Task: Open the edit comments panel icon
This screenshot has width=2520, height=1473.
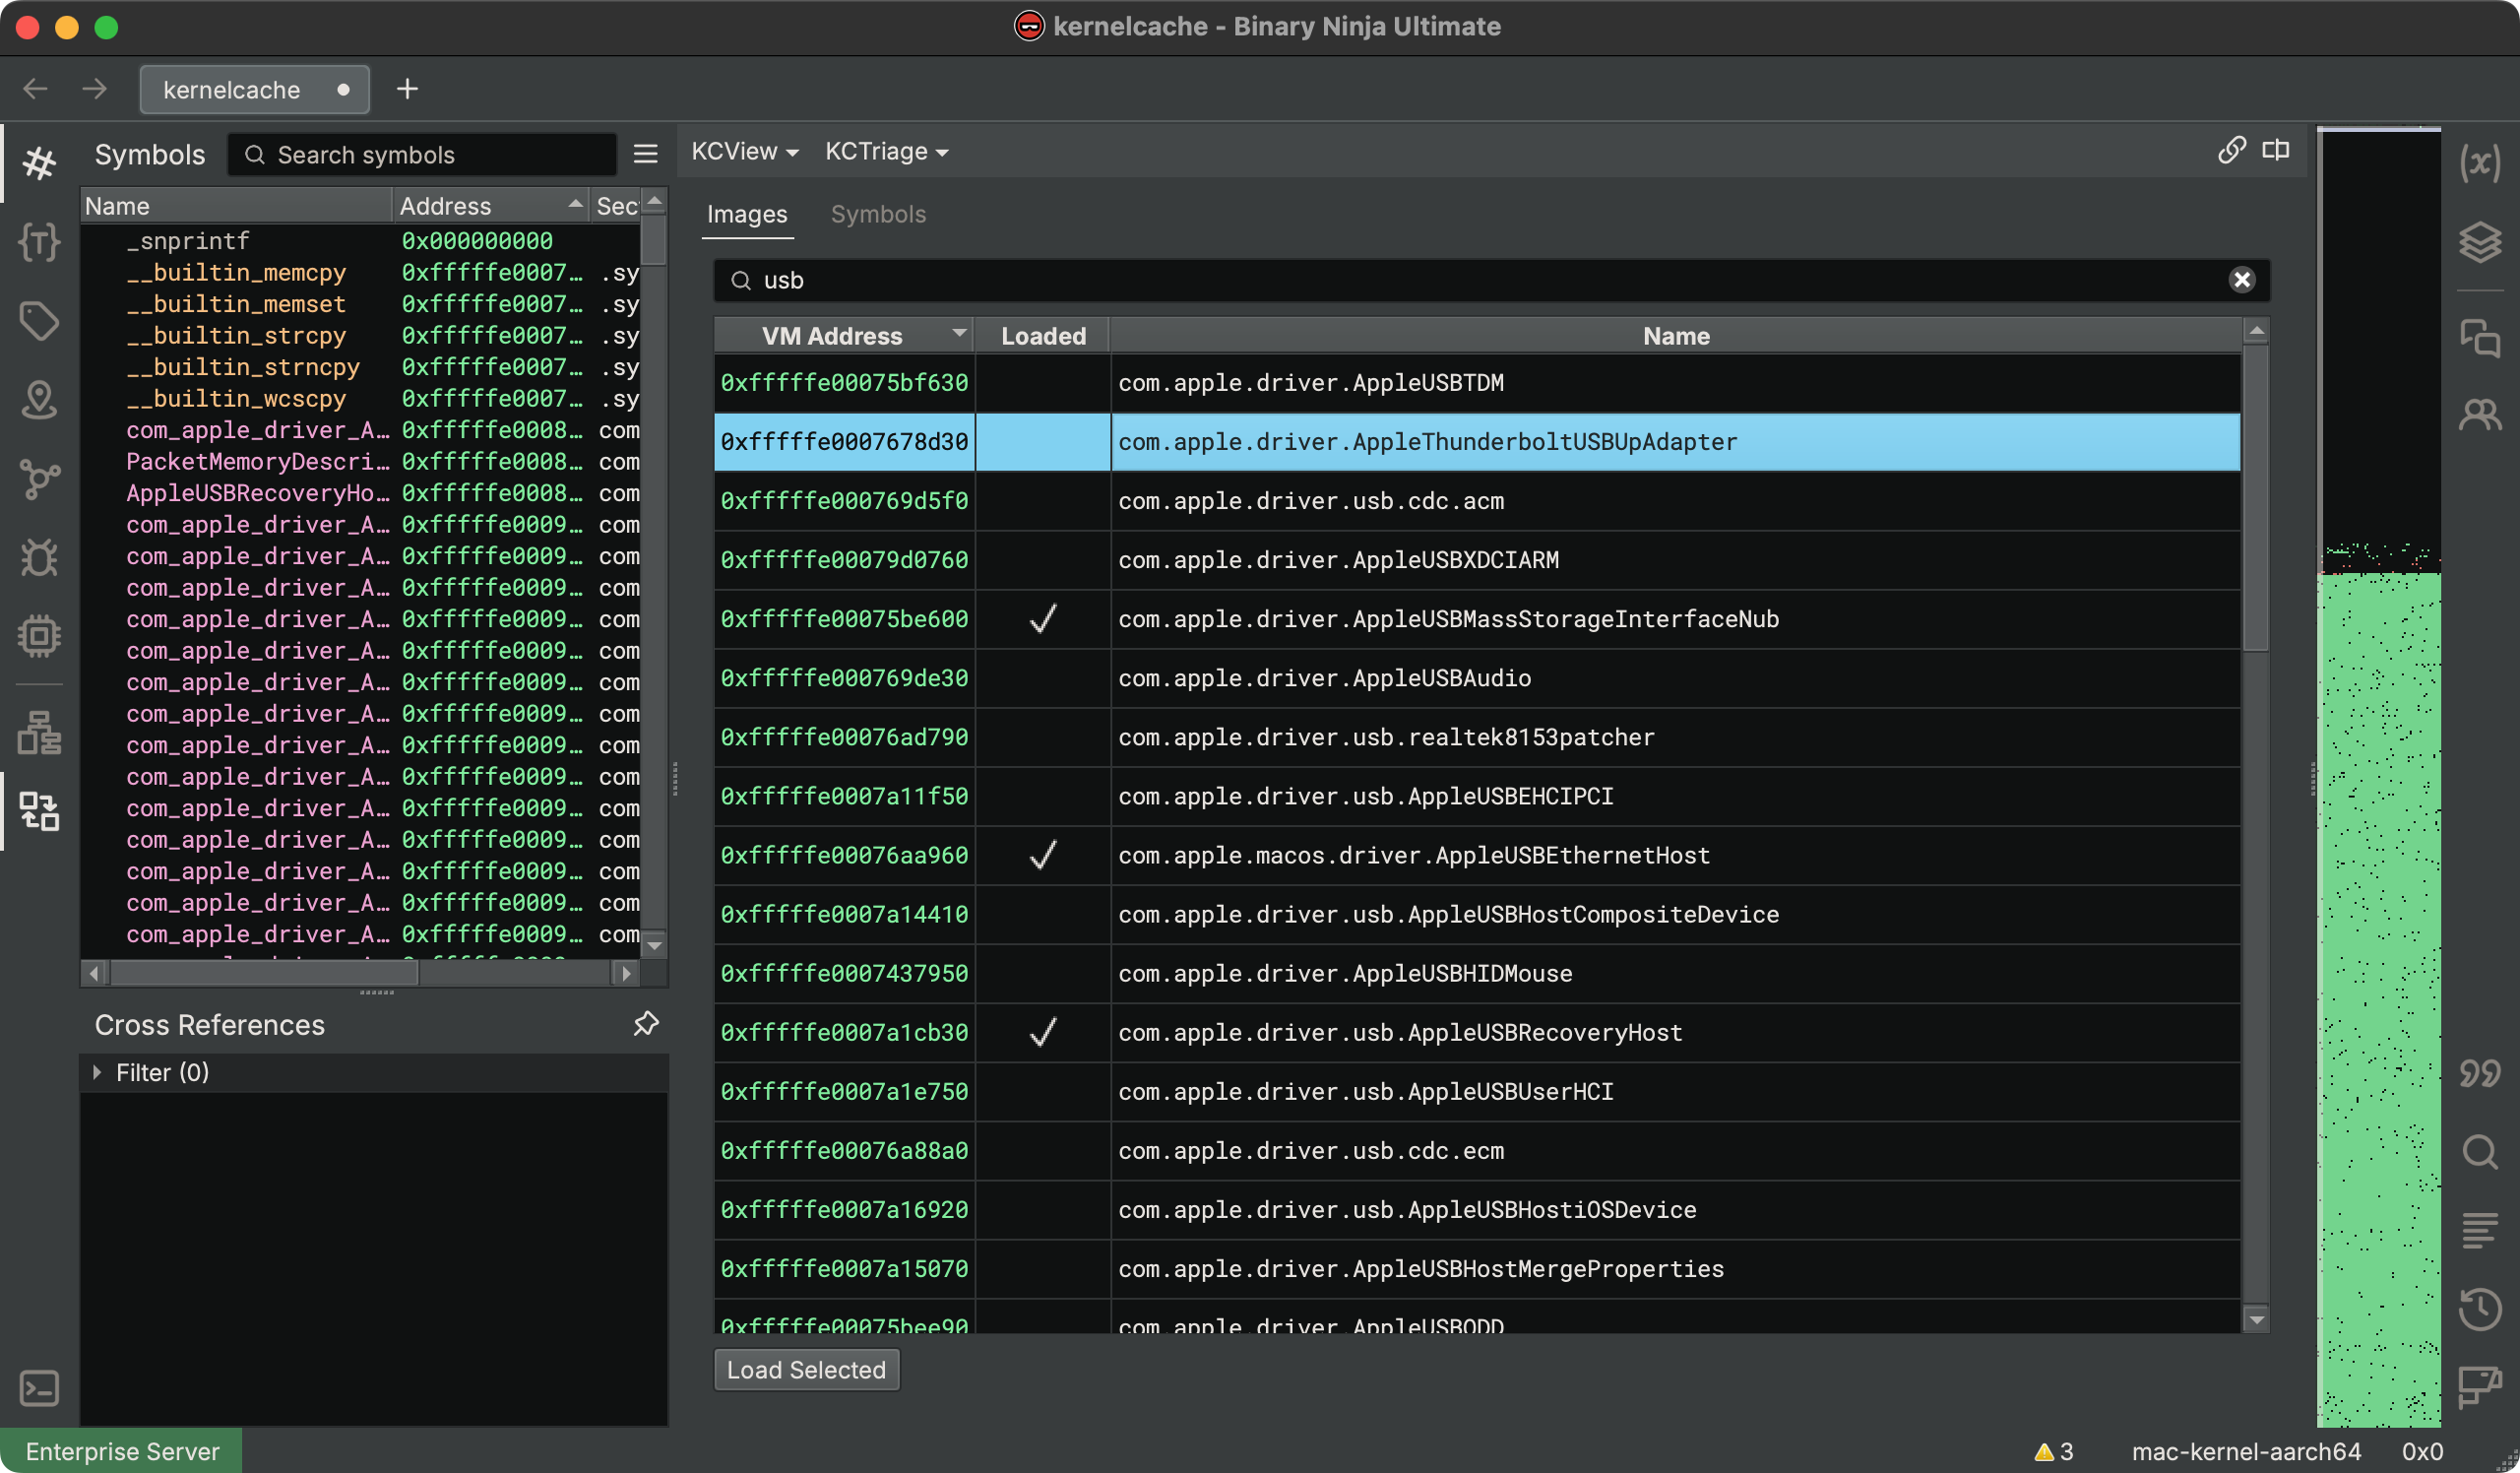Action: [2480, 1387]
